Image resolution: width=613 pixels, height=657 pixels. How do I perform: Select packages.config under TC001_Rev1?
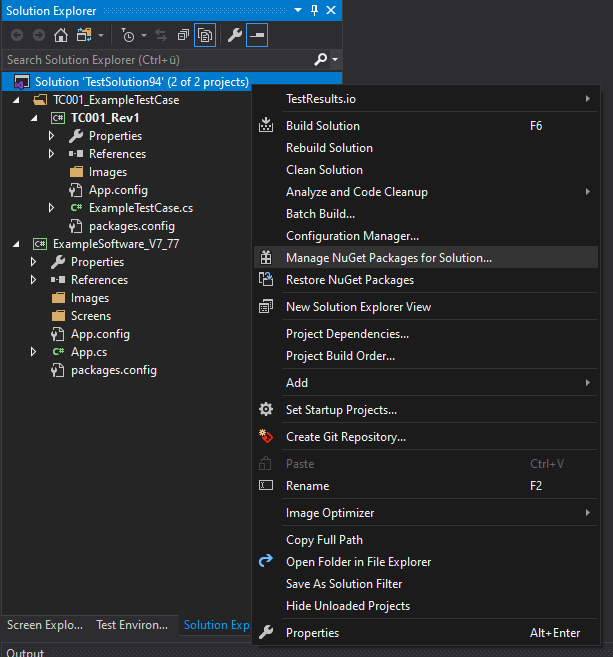pos(132,226)
